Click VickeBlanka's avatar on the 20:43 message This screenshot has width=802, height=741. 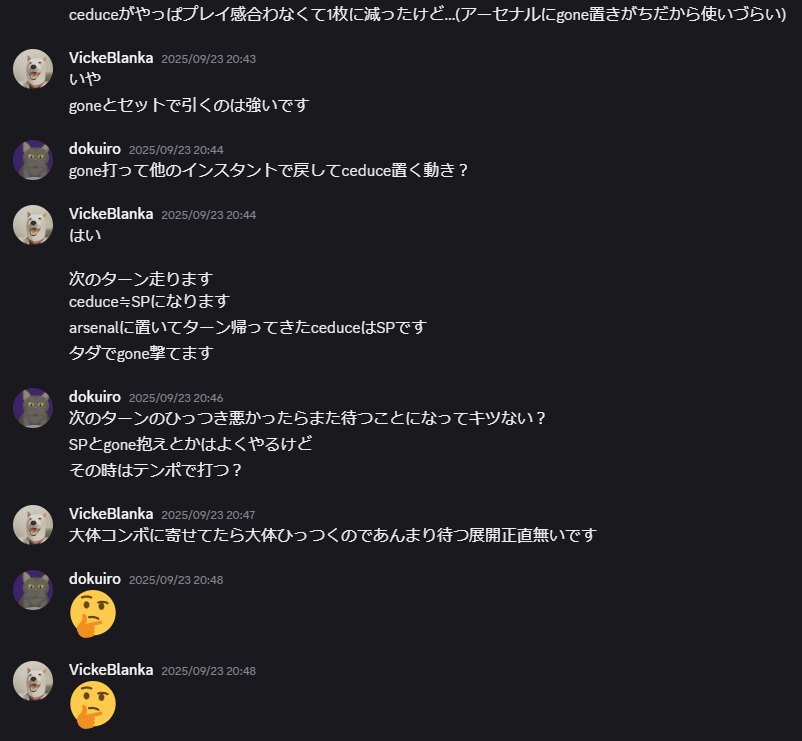point(33,69)
